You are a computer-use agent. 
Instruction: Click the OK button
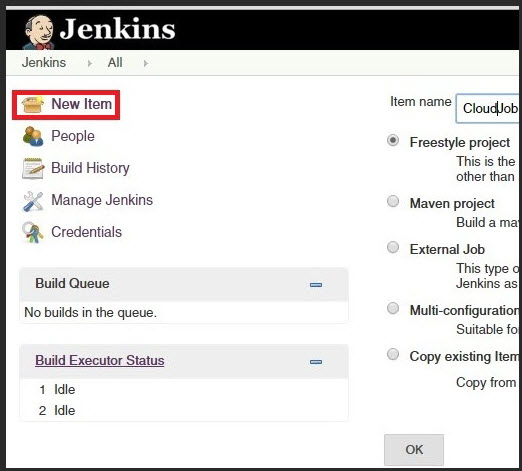tap(414, 450)
